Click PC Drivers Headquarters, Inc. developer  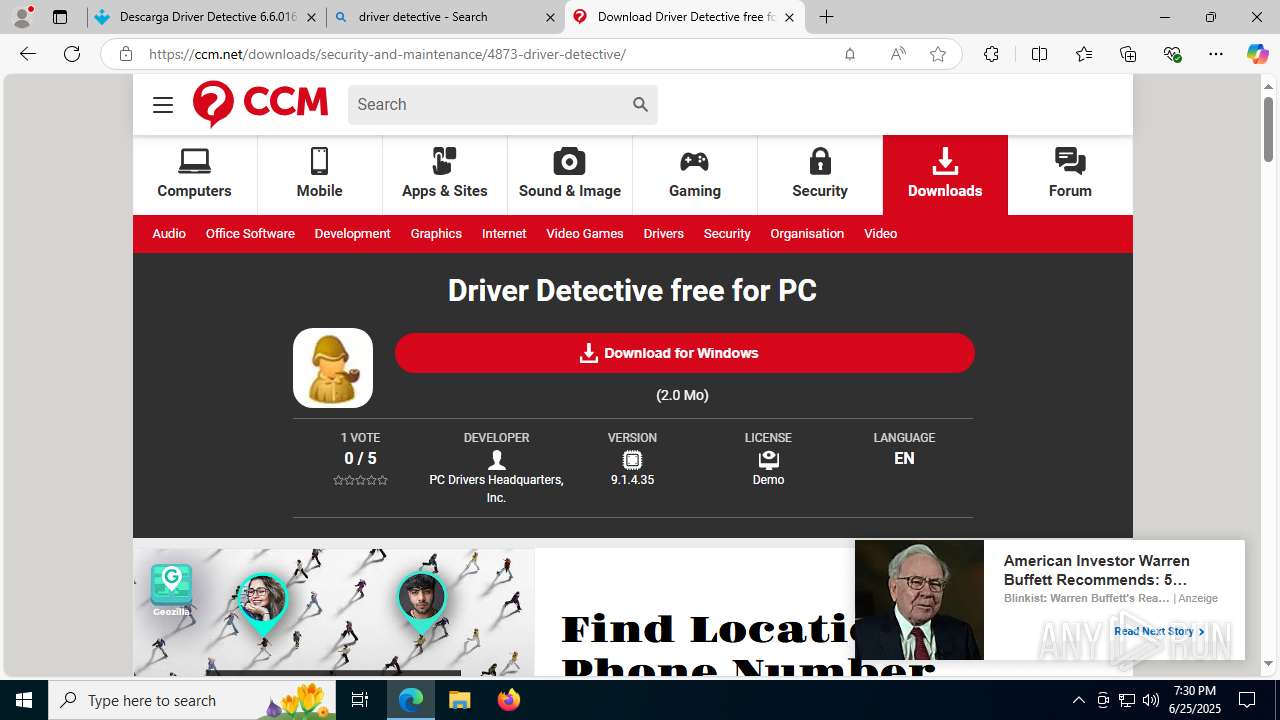496,488
